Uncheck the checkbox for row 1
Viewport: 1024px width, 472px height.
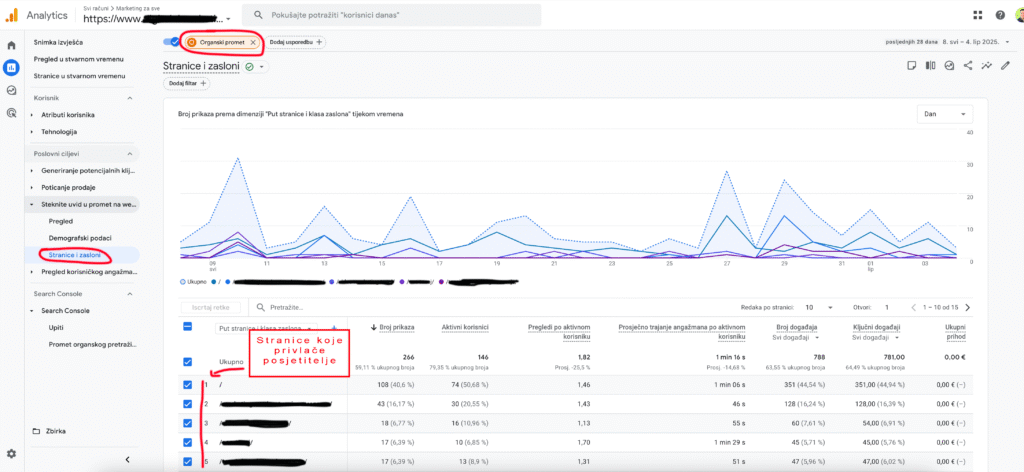(188, 384)
